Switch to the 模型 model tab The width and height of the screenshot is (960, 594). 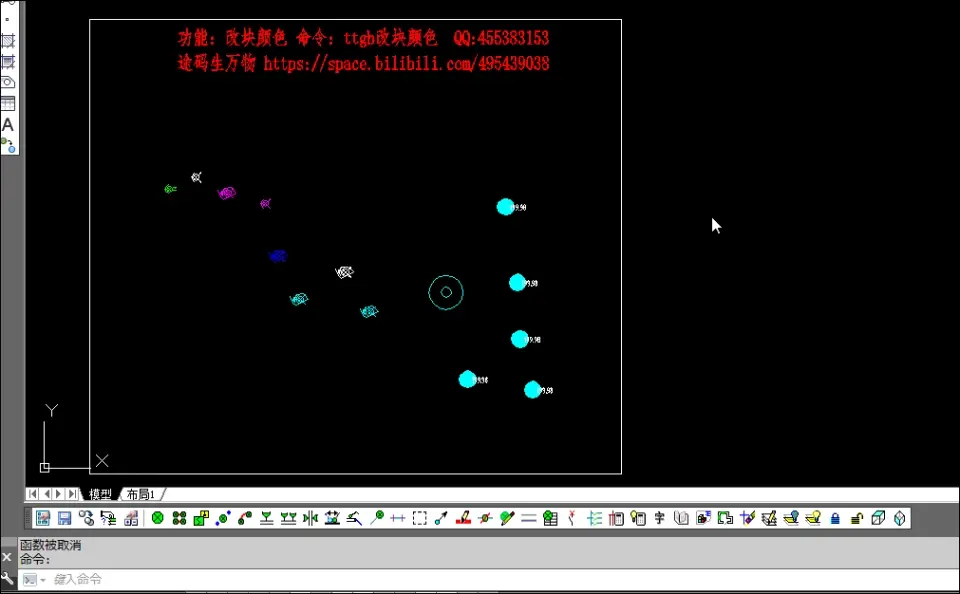pyautogui.click(x=100, y=494)
